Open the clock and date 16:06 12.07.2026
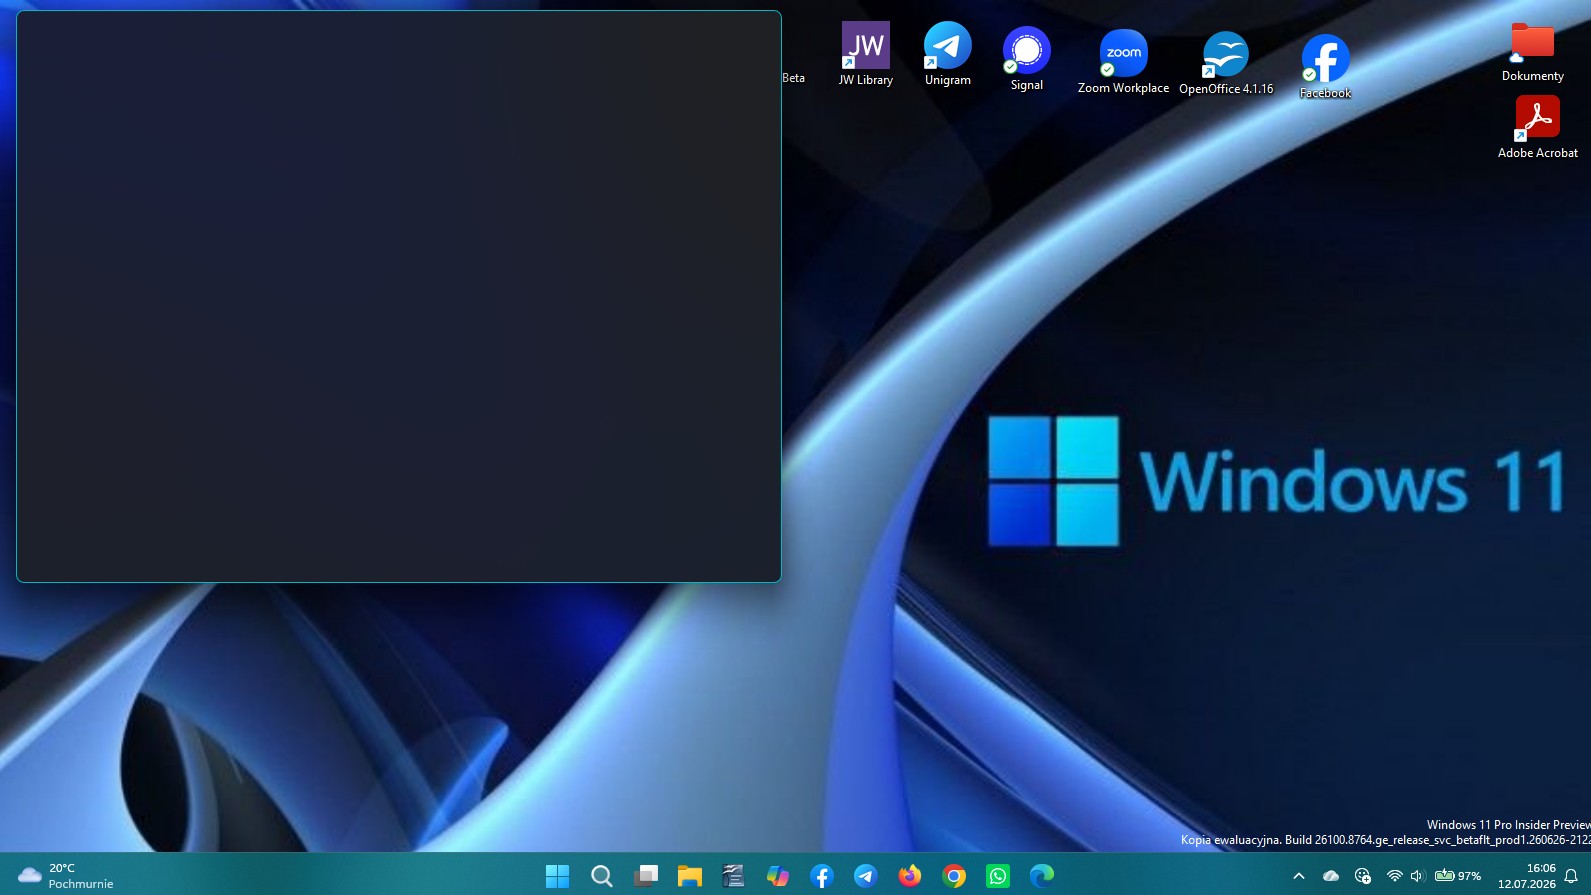1591x895 pixels. (1526, 876)
